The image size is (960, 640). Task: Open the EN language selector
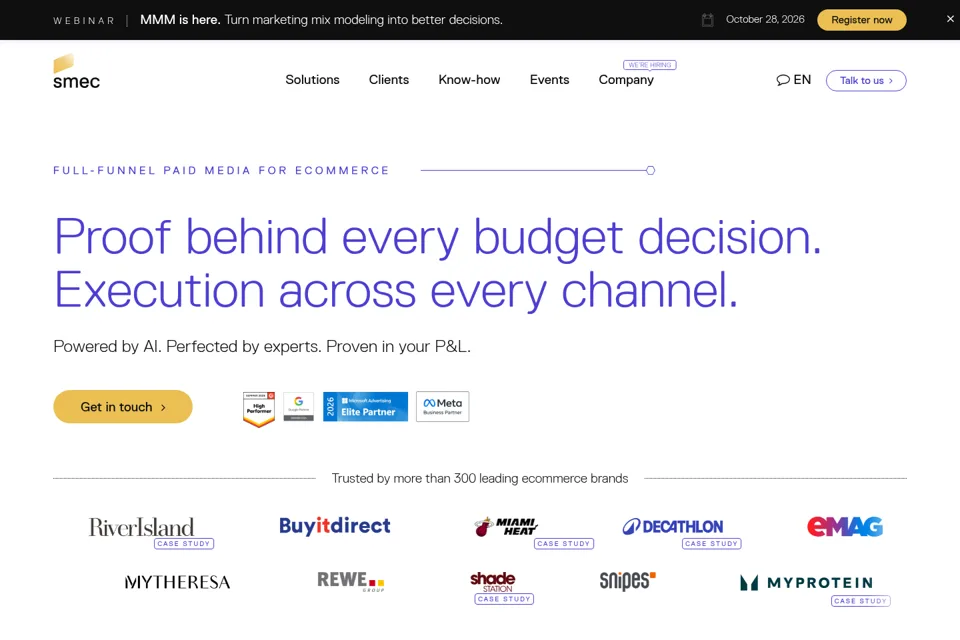click(793, 80)
